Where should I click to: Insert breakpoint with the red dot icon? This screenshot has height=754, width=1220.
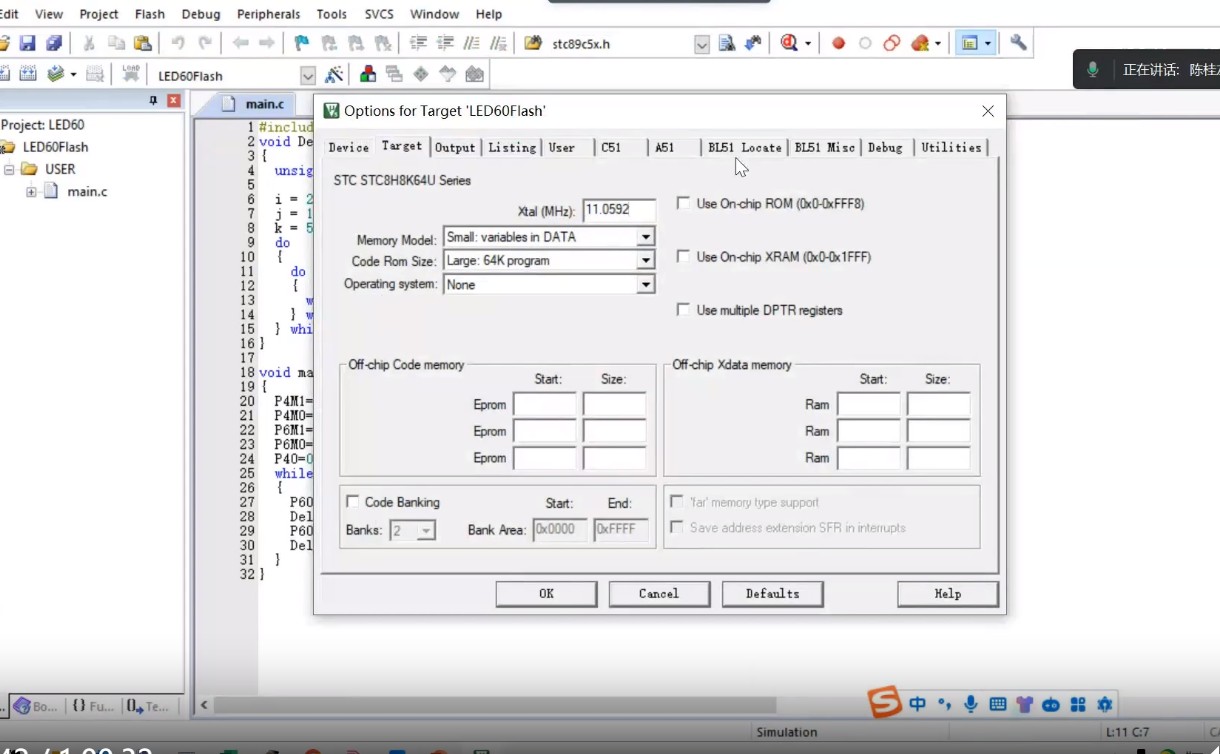[839, 43]
